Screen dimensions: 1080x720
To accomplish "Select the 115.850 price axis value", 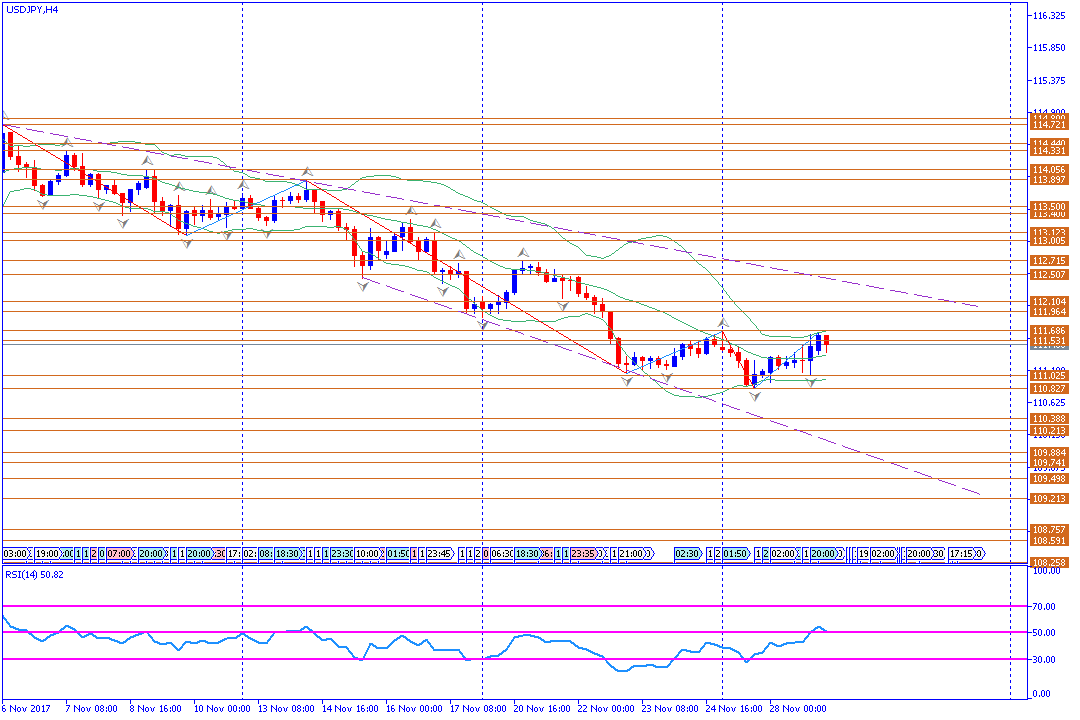I will click(1049, 48).
